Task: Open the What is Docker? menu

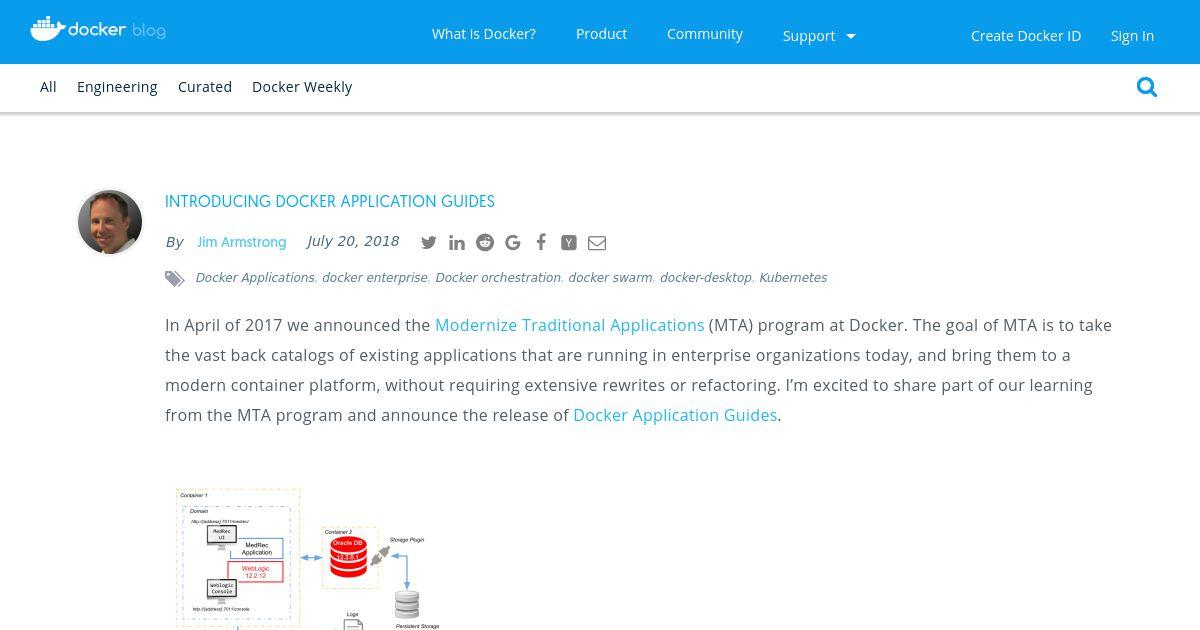Action: click(x=484, y=34)
